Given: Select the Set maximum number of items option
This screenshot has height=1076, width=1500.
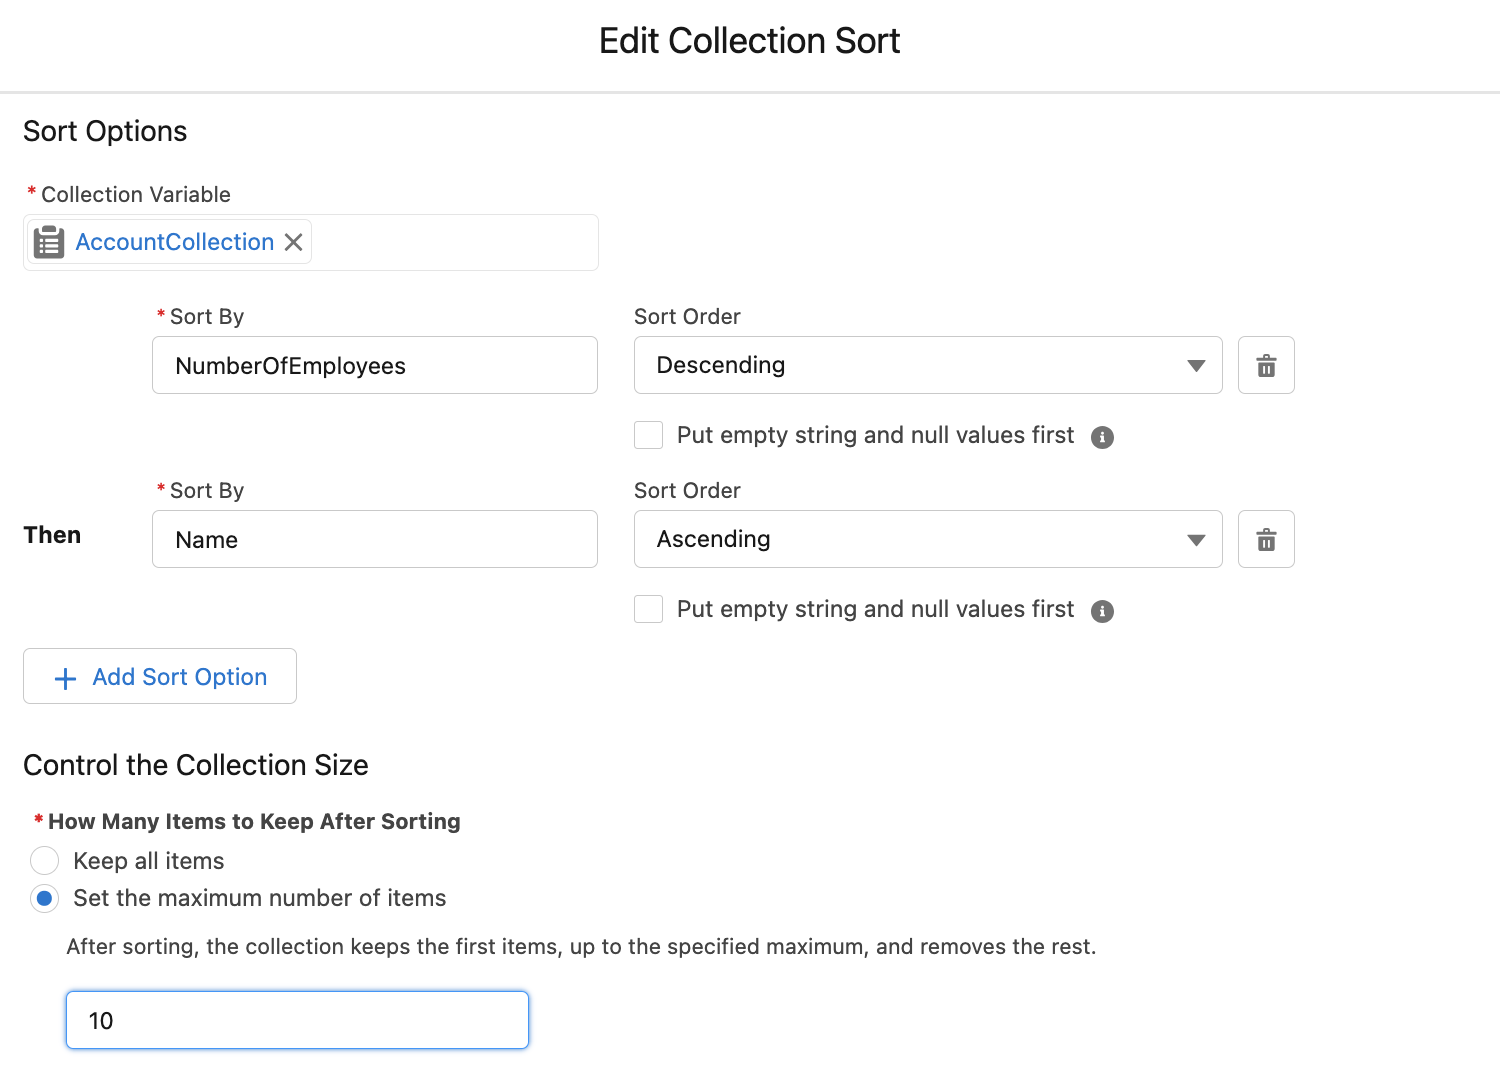Looking at the screenshot, I should [x=44, y=898].
